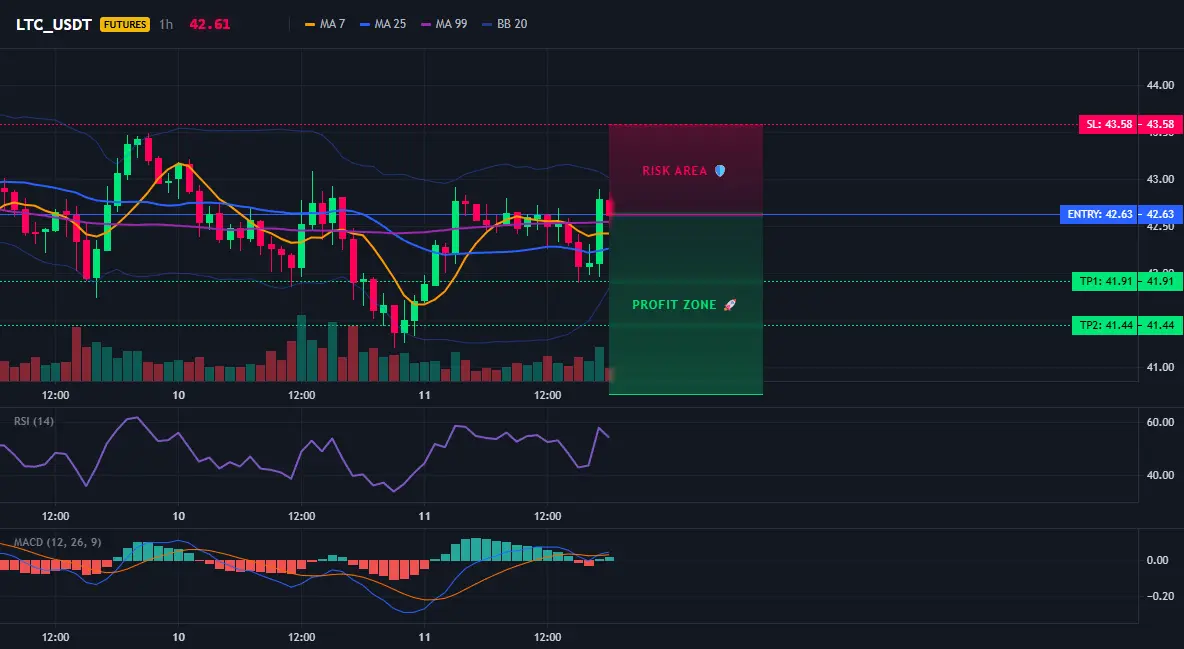Viewport: 1184px width, 649px height.
Task: Toggle the MA 25 legend entry
Action: 383,24
